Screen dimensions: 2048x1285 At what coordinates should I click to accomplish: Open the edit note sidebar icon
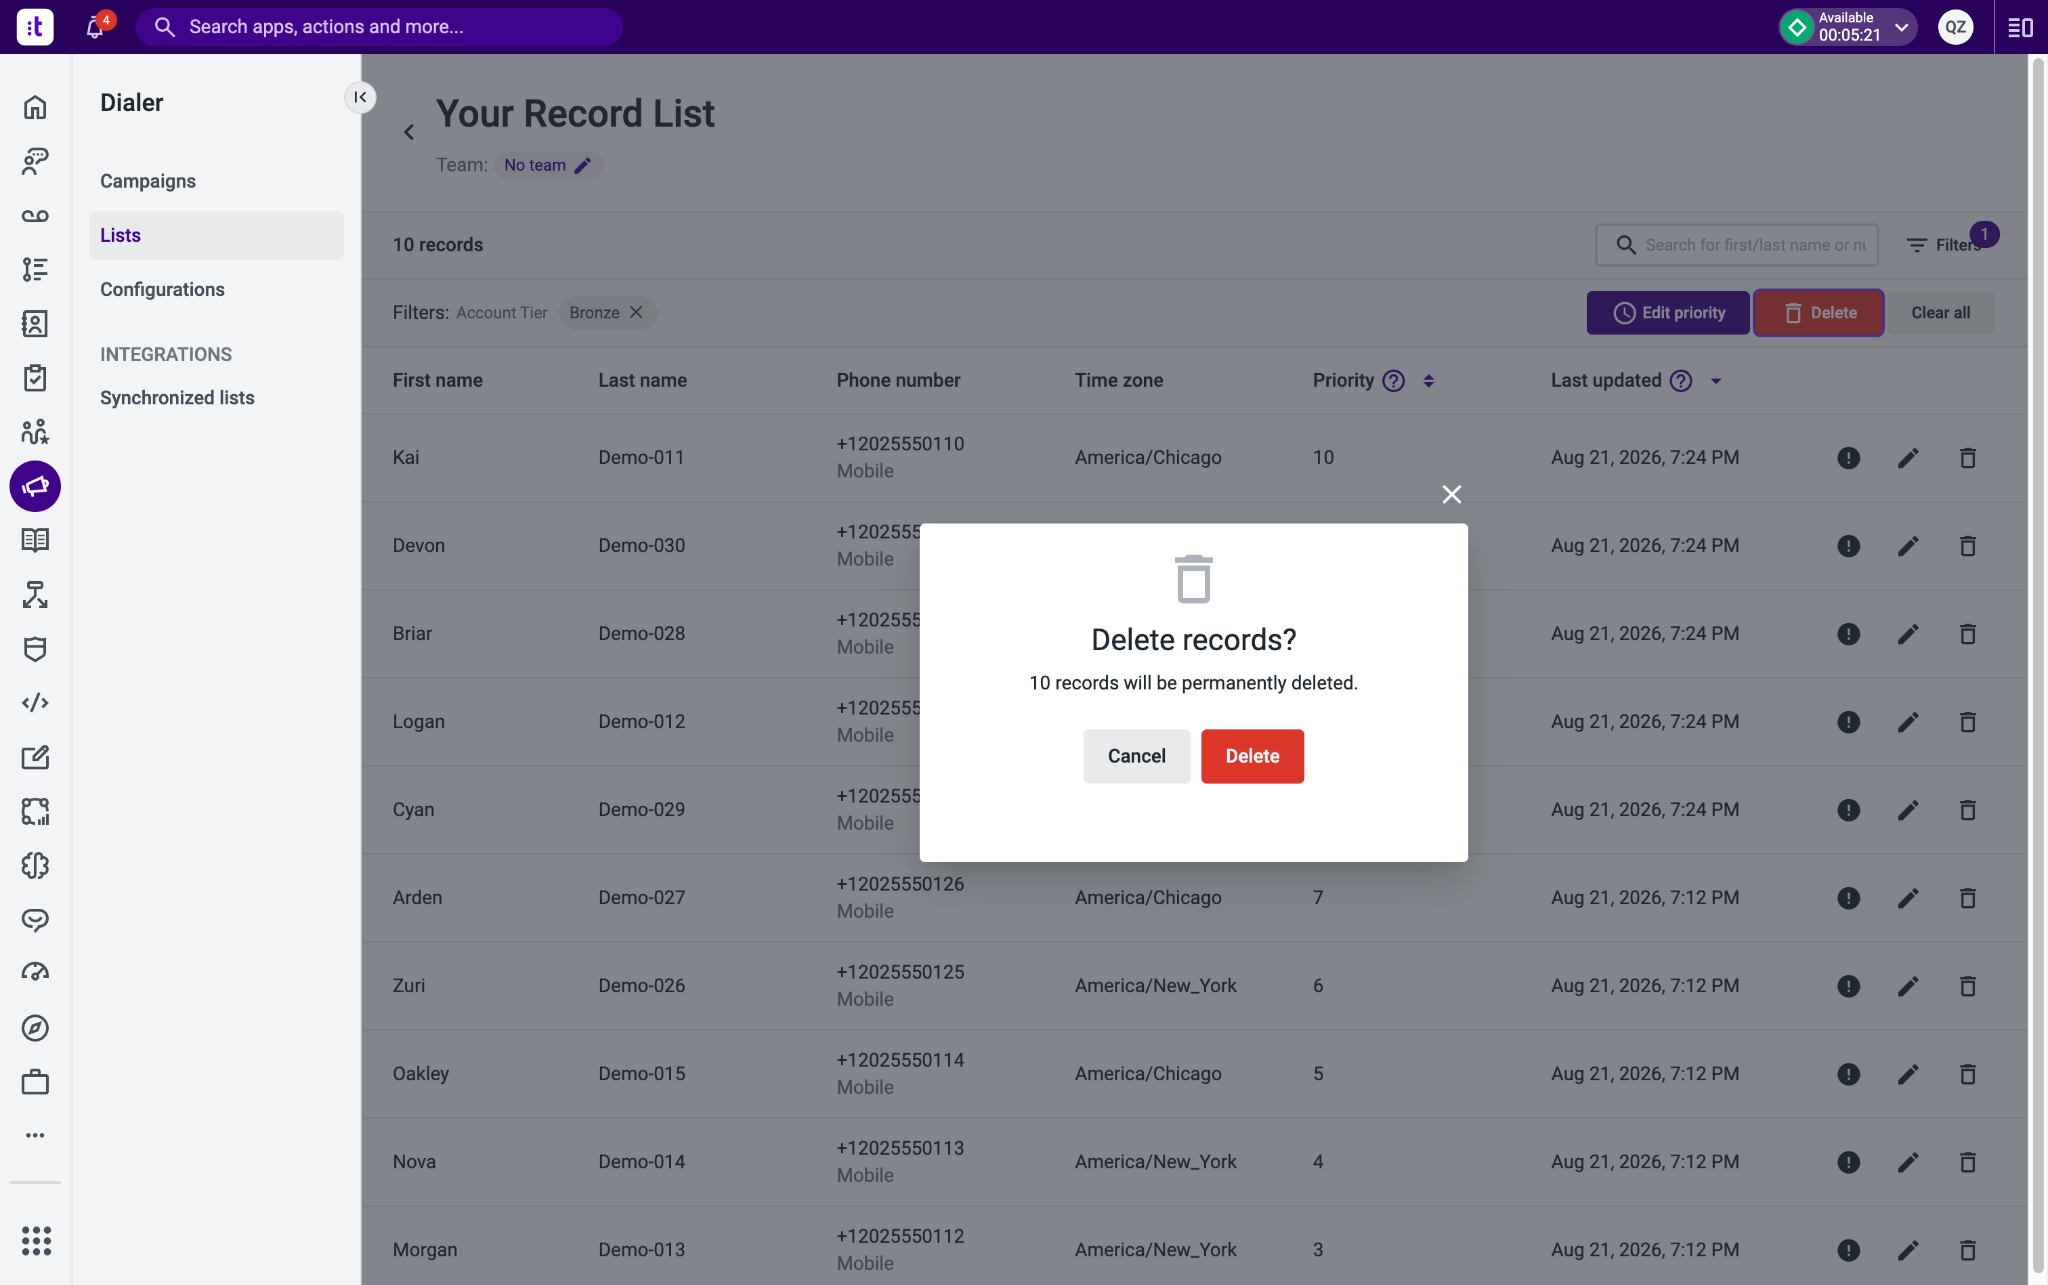[x=35, y=757]
